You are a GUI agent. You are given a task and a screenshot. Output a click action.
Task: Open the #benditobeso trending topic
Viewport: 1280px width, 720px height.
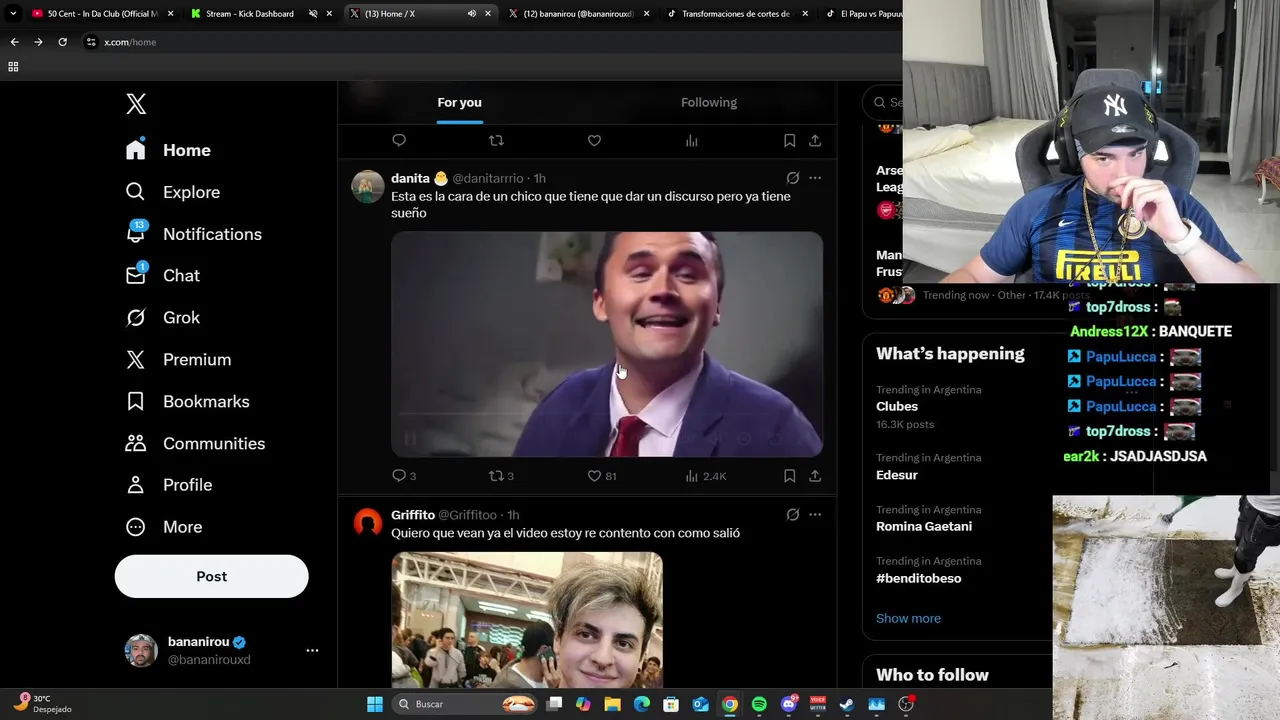coord(918,579)
